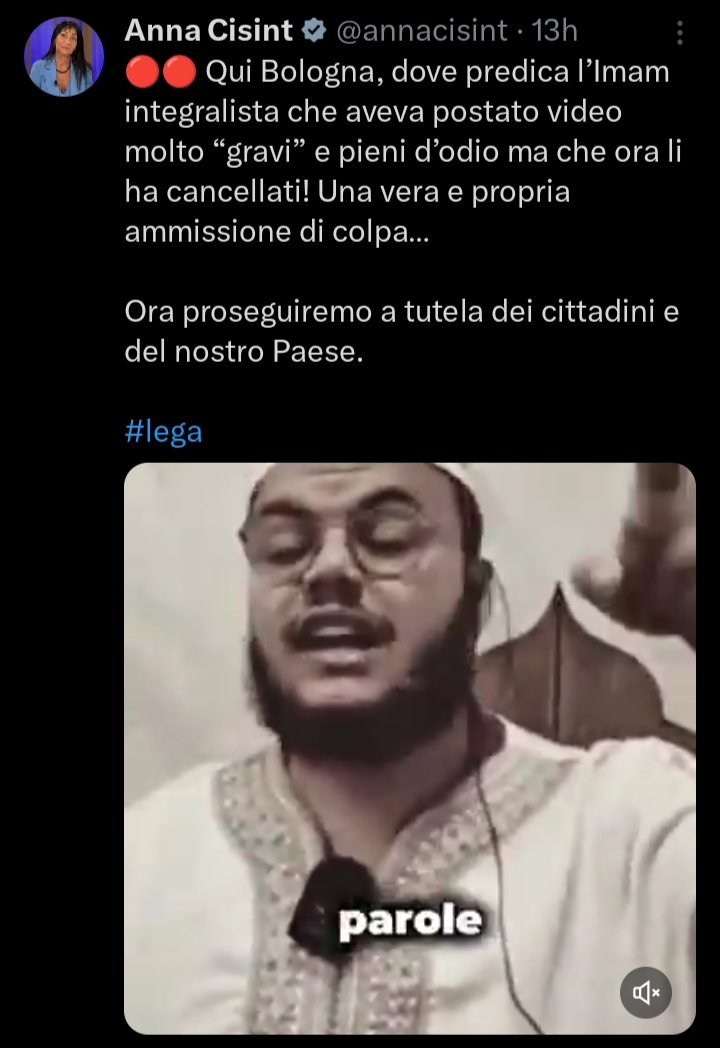
Task: Select the line "Ora proseguiremo a tutela"
Action: click(402, 312)
